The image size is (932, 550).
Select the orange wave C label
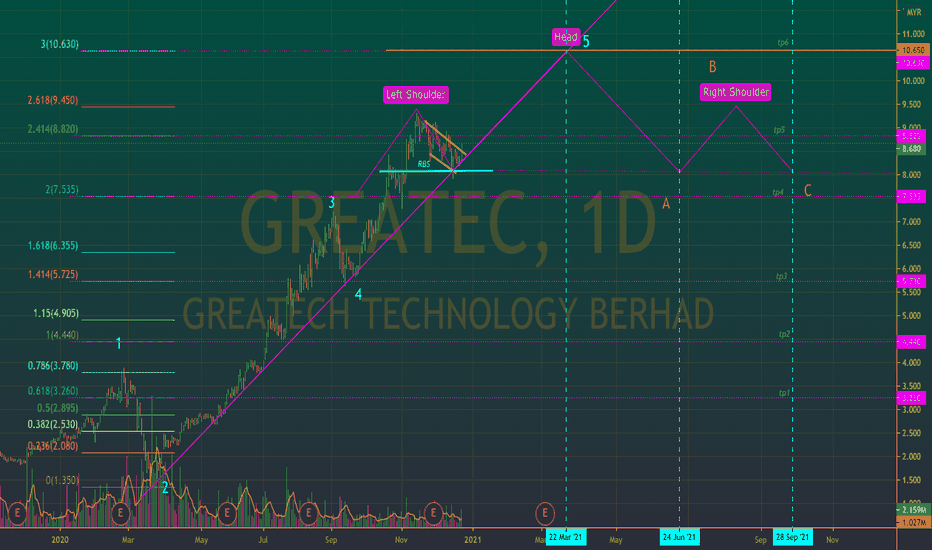click(x=807, y=190)
